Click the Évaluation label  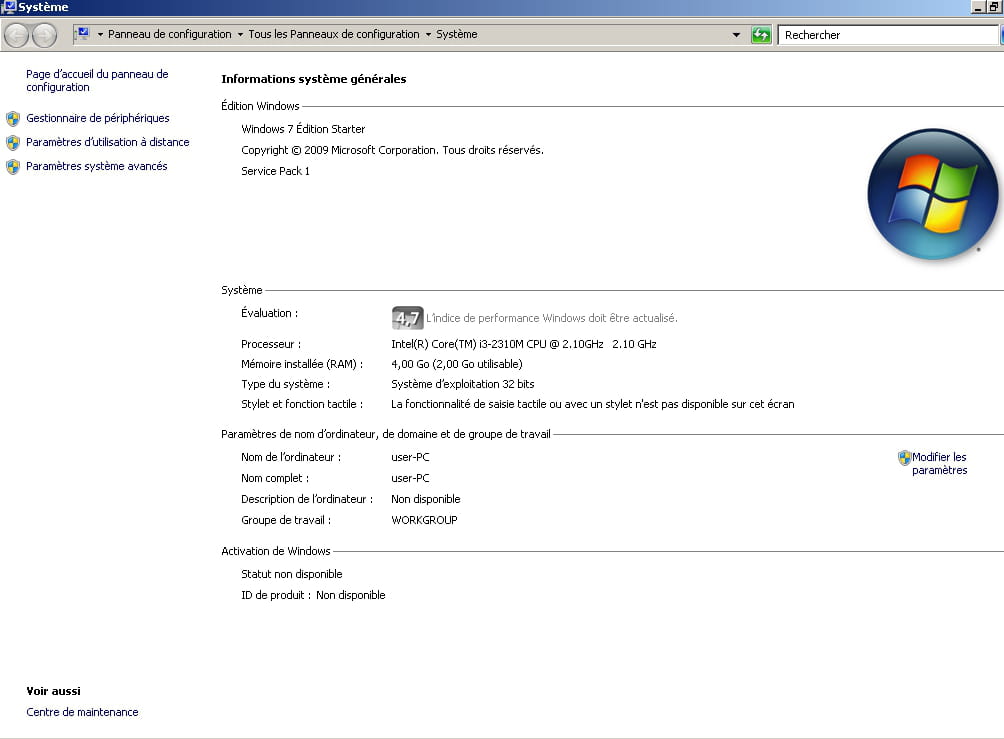(x=270, y=313)
